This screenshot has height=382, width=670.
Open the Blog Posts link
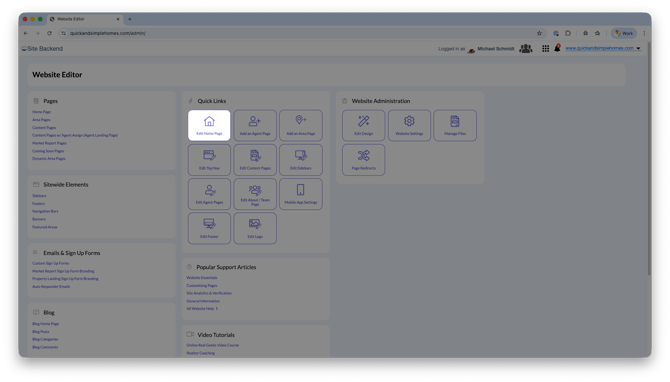click(x=41, y=332)
